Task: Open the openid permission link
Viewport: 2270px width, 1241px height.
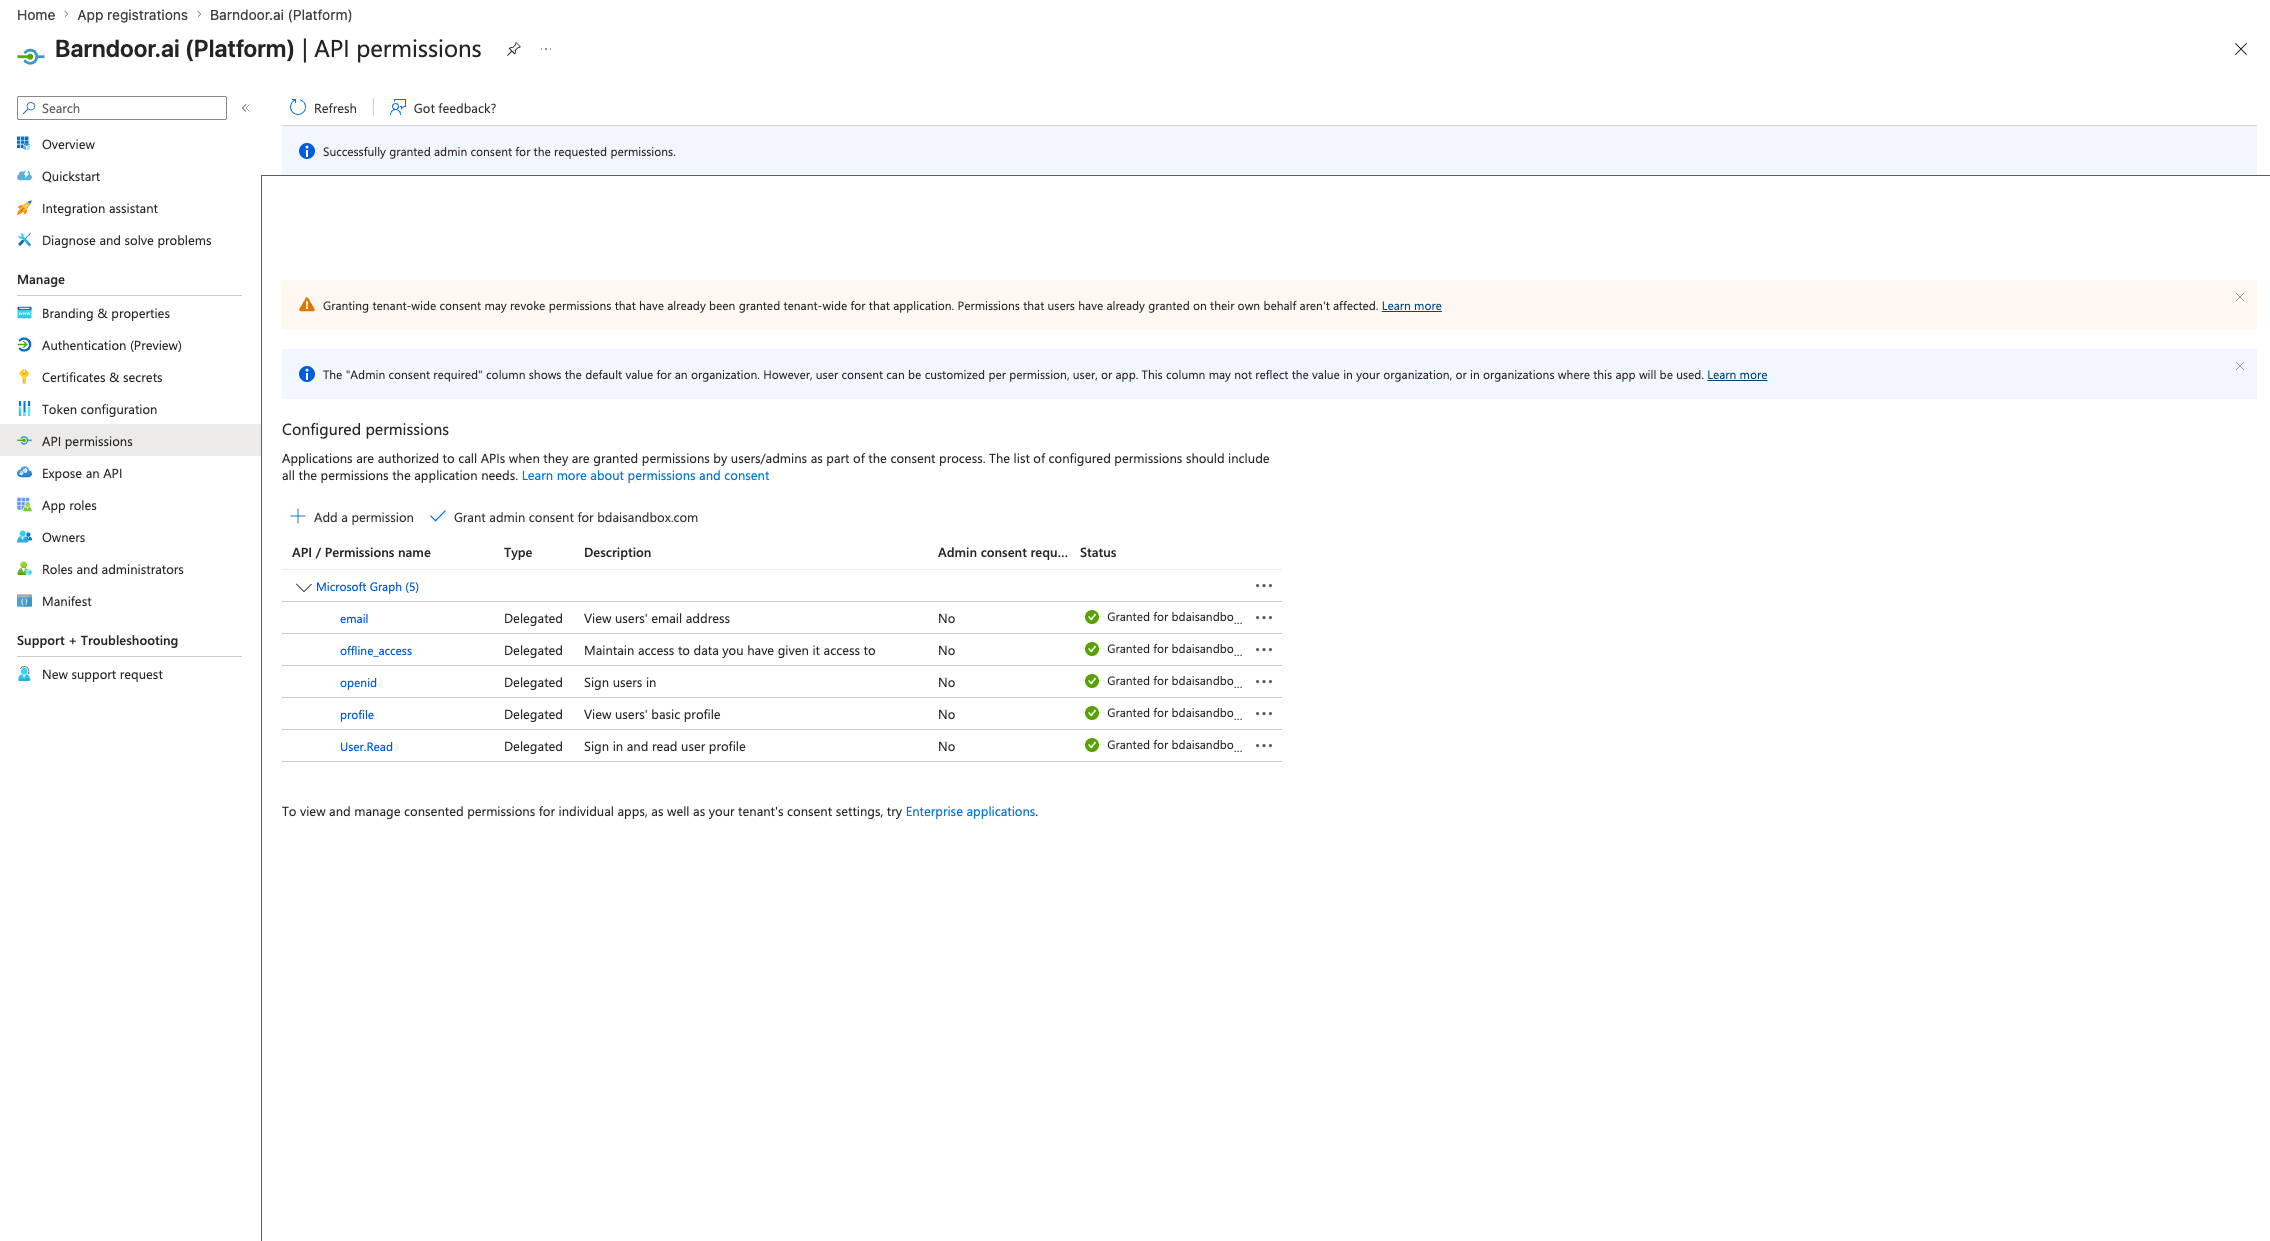Action: tap(358, 683)
